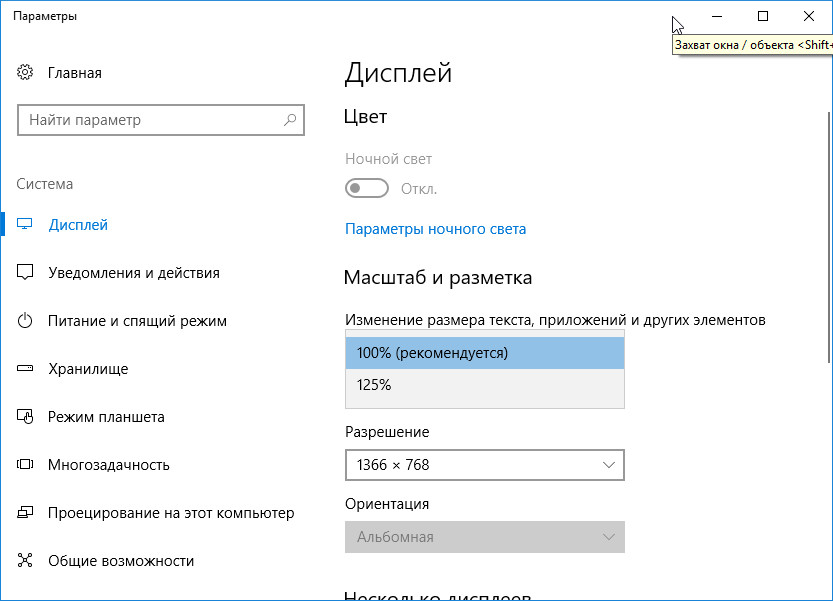
Task: Open Параметры ночного света link
Action: click(x=436, y=229)
